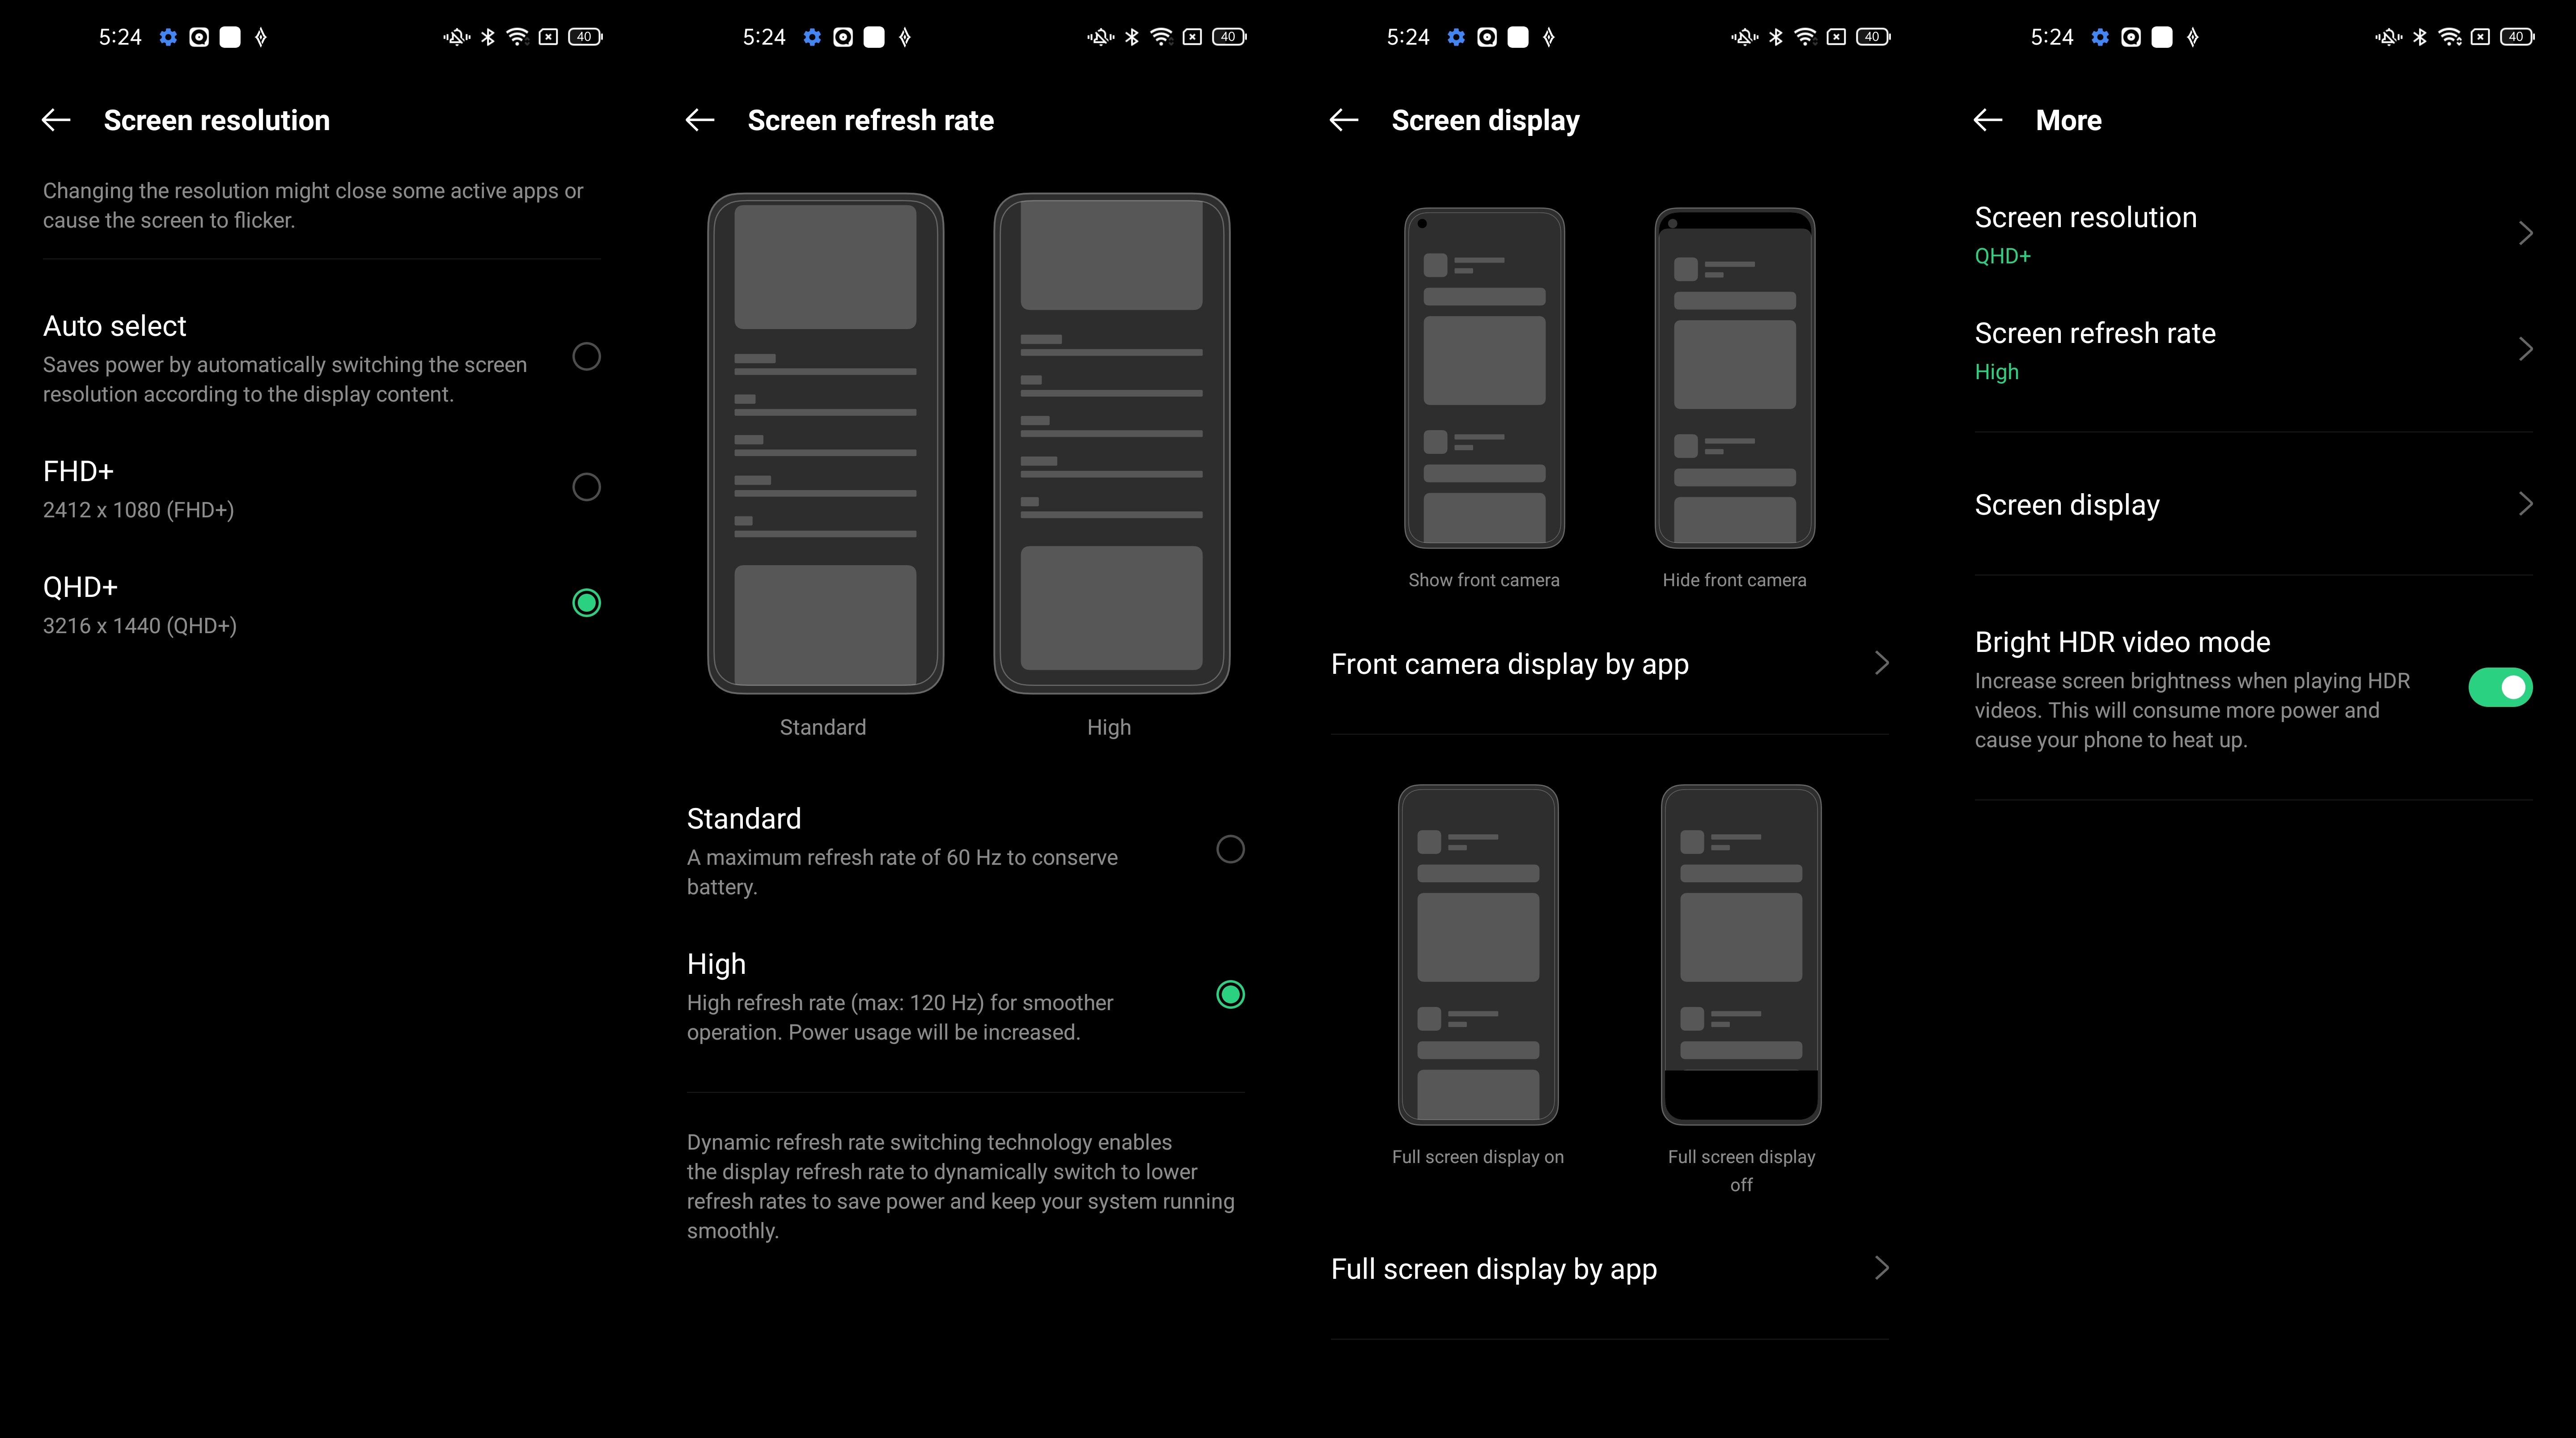Tap the 2412 x 1080 (FHD+) text
This screenshot has height=1438, width=2576.
click(138, 510)
